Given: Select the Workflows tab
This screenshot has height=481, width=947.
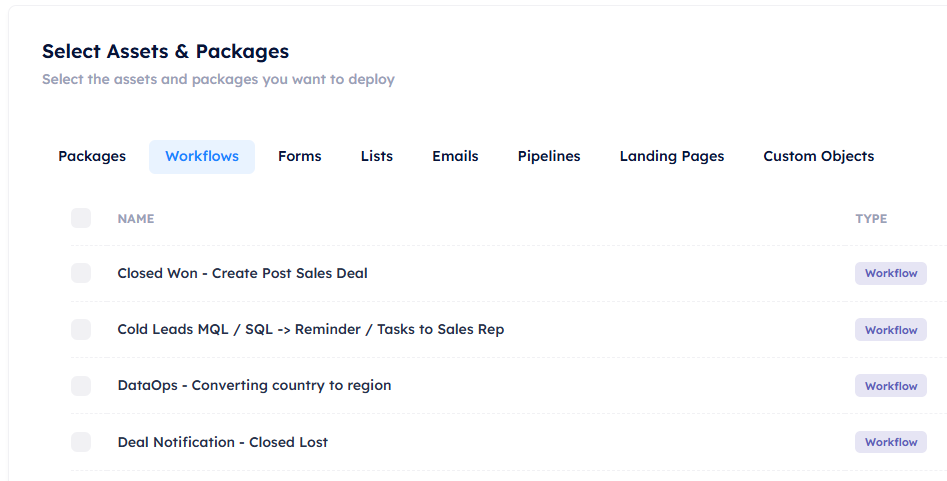Looking at the screenshot, I should tap(202, 156).
